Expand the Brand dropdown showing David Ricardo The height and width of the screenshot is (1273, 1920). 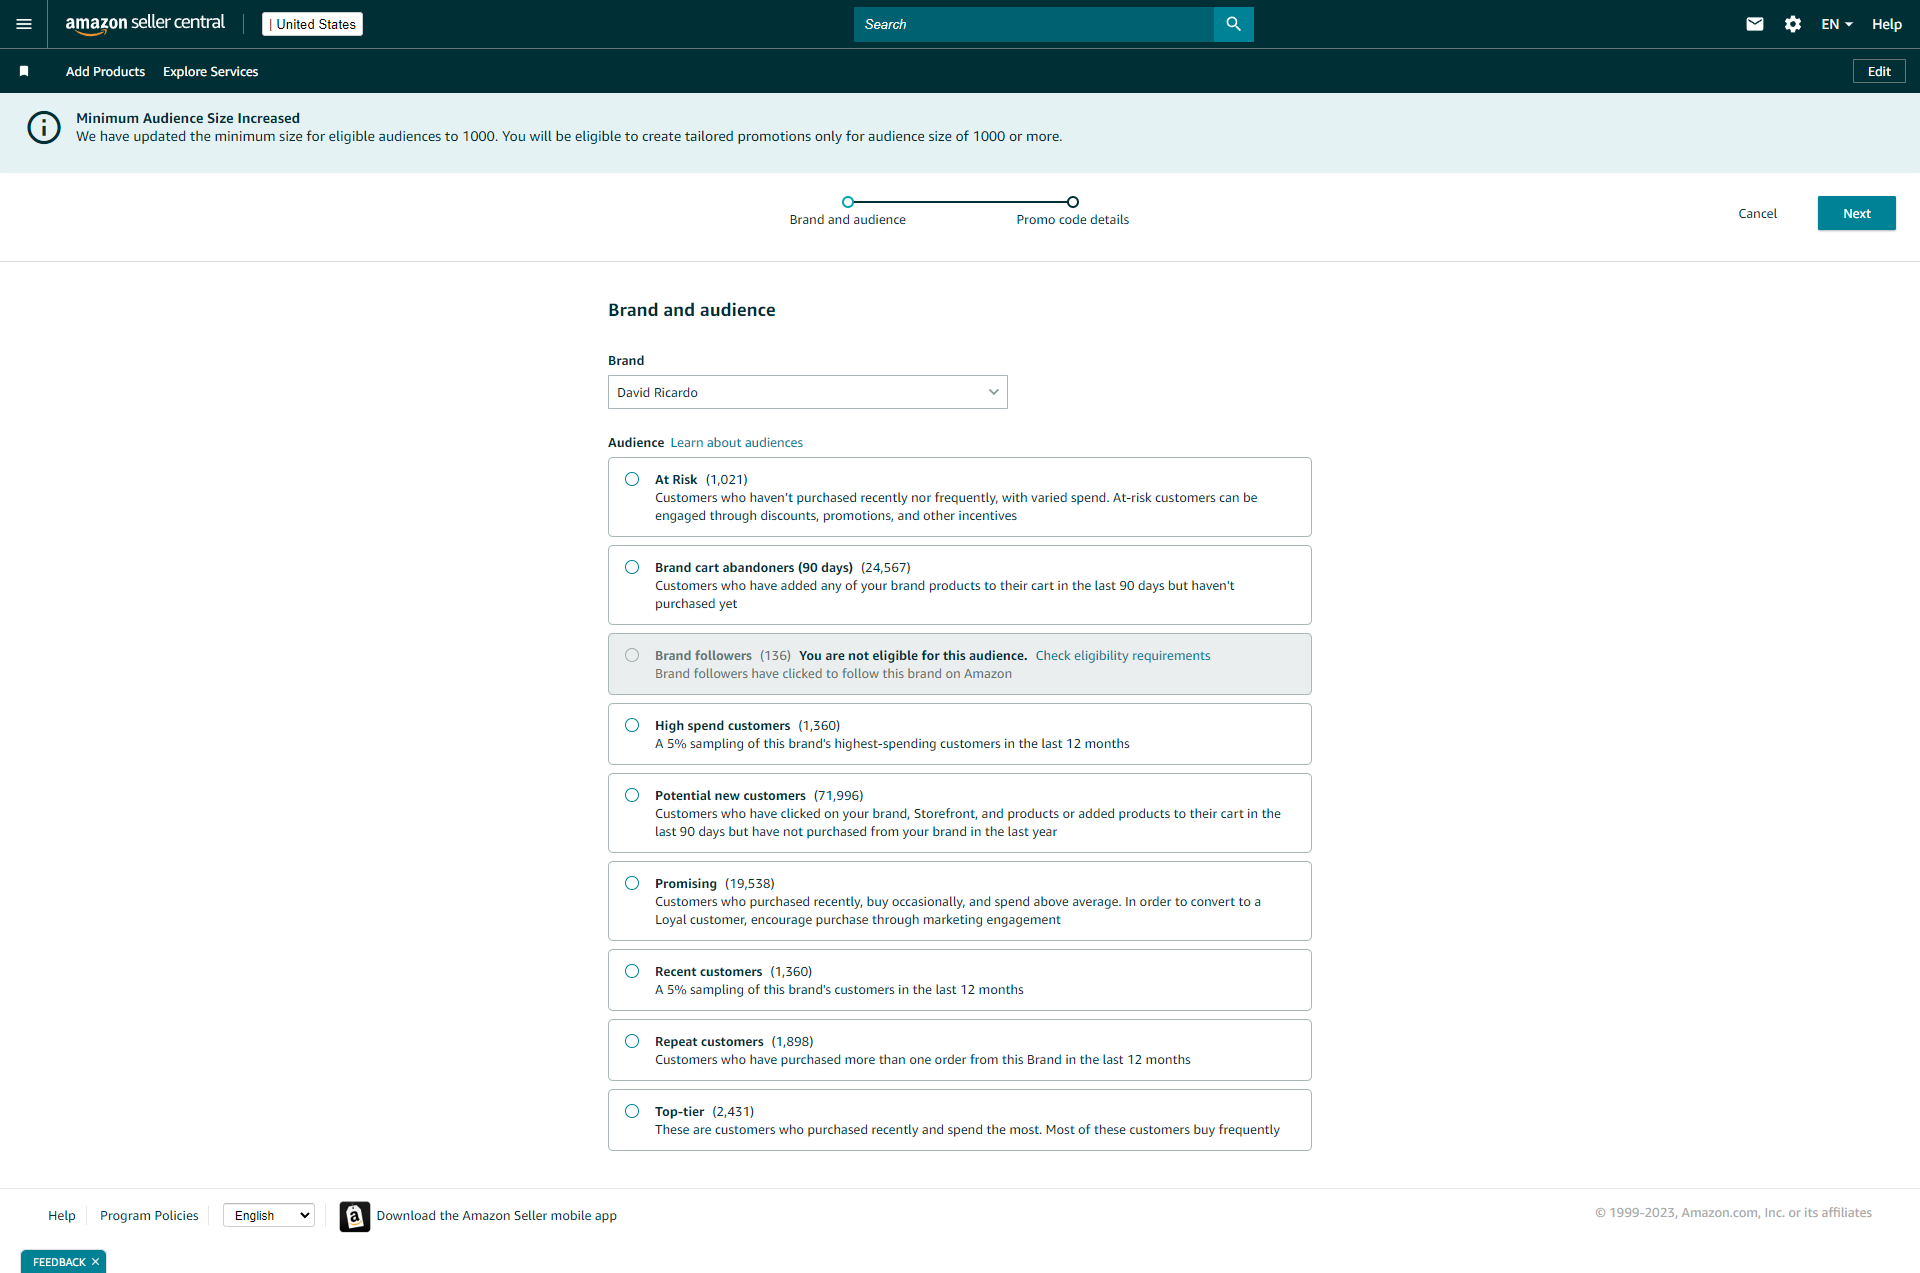[807, 392]
